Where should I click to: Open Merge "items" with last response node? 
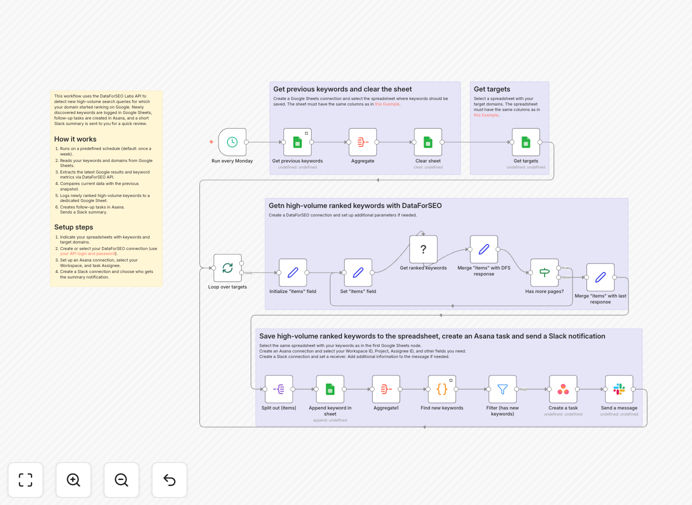[x=600, y=278]
